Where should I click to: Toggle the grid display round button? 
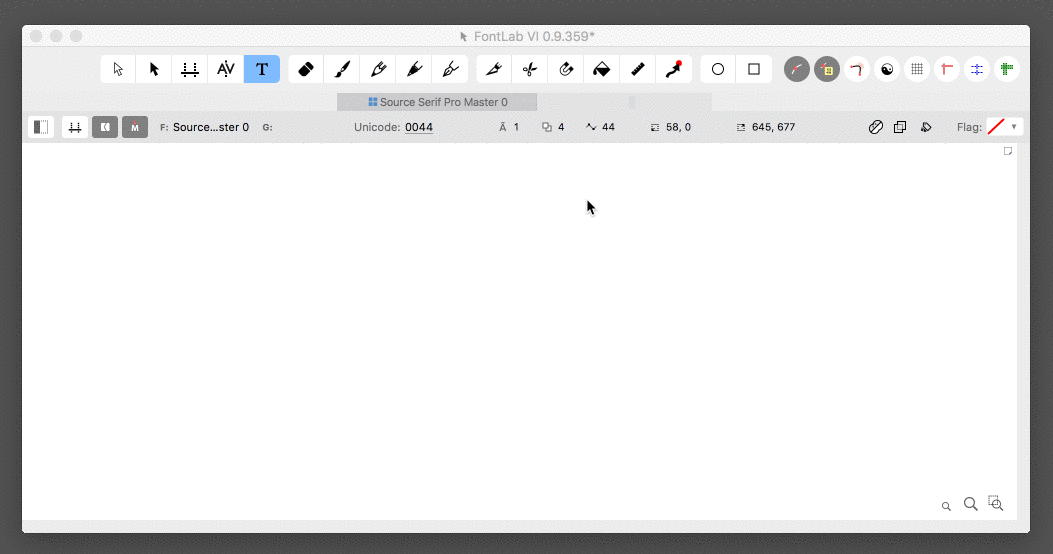coord(917,69)
